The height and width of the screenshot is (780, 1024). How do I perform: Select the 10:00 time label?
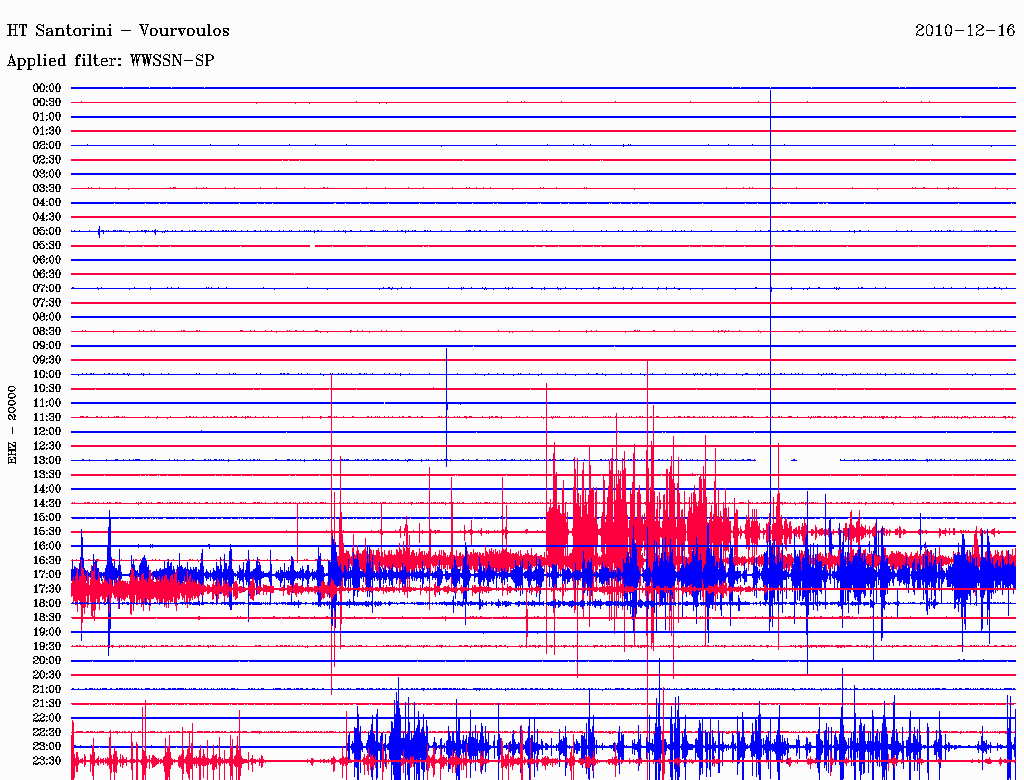click(47, 374)
